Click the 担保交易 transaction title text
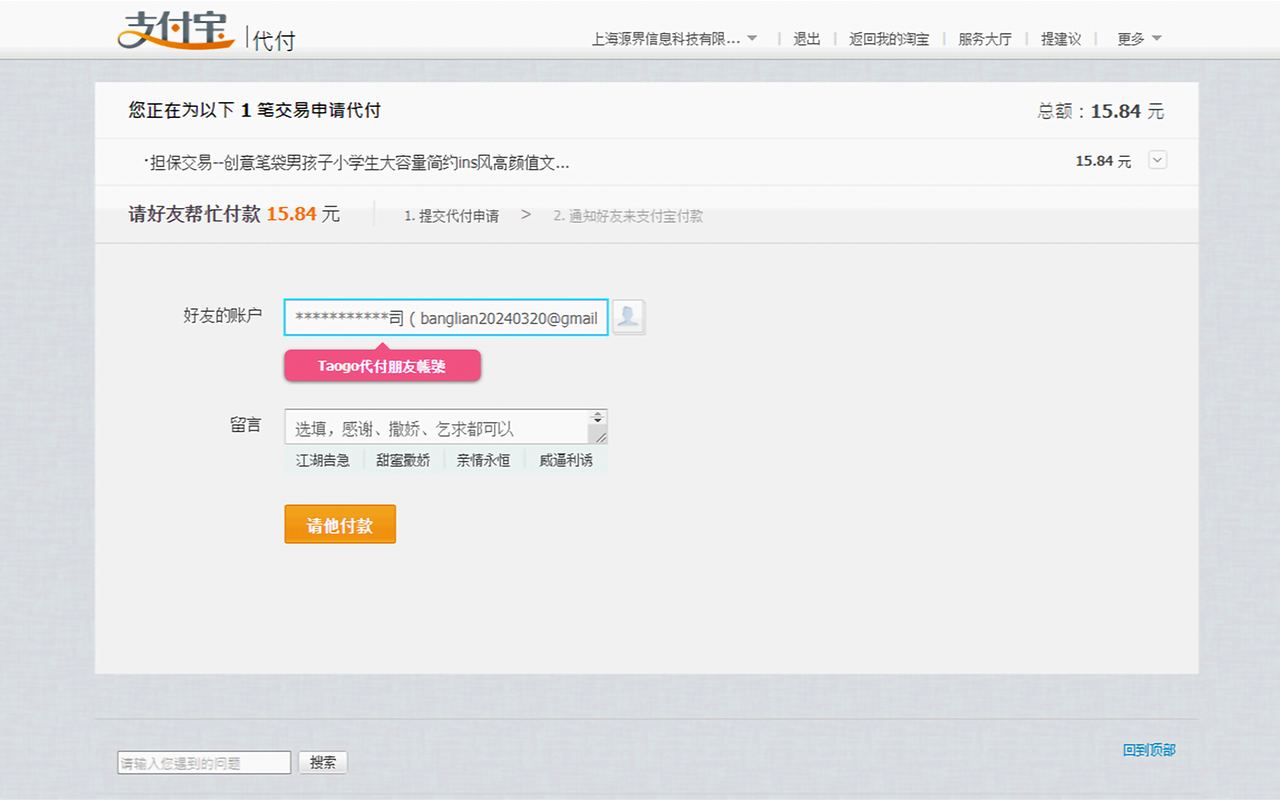The width and height of the screenshot is (1280, 800). [x=359, y=162]
